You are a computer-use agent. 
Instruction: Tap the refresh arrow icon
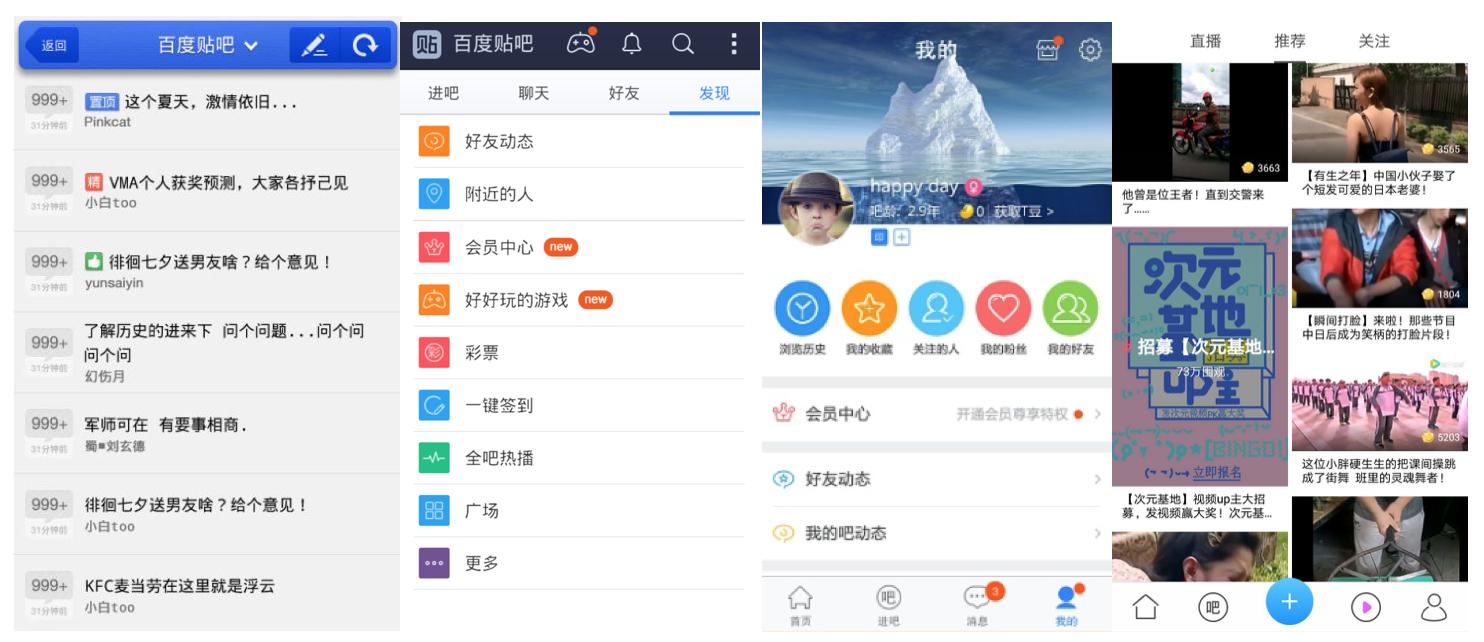(366, 45)
